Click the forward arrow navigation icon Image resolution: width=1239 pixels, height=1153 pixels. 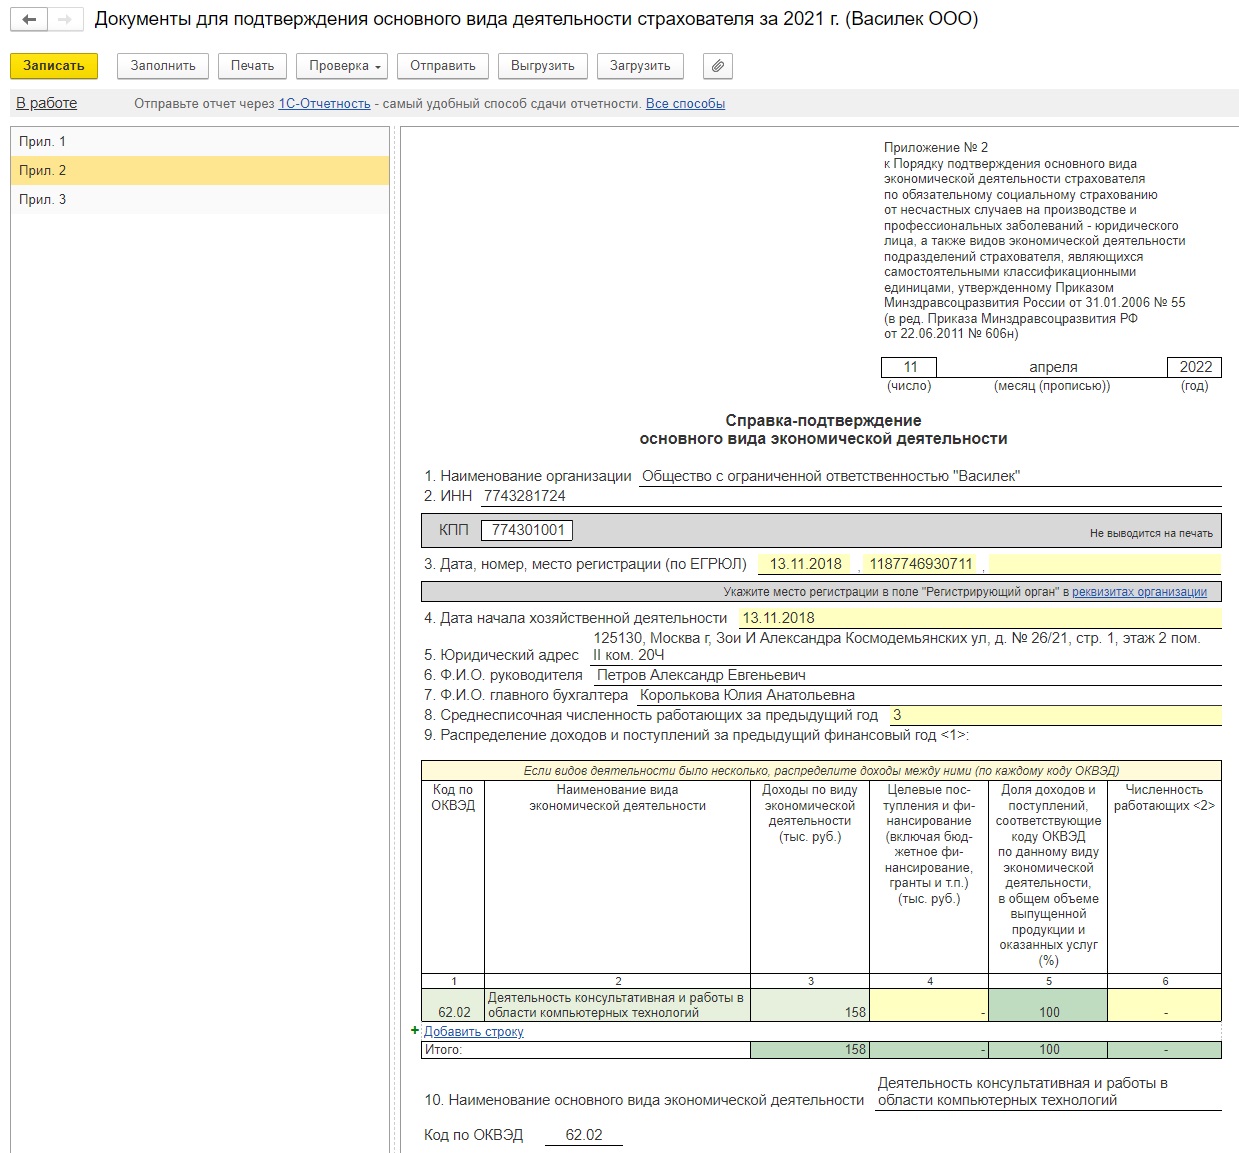[x=64, y=20]
